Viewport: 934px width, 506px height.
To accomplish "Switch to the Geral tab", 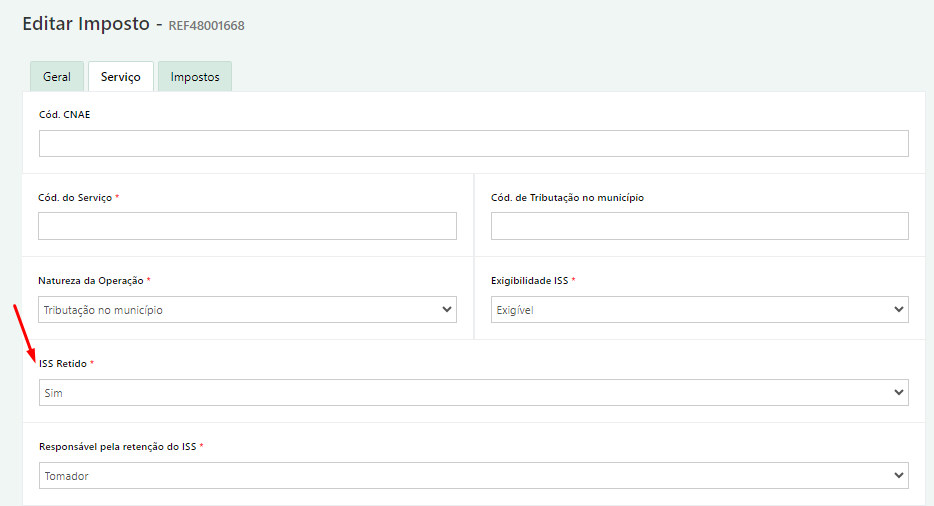I will [x=57, y=76].
